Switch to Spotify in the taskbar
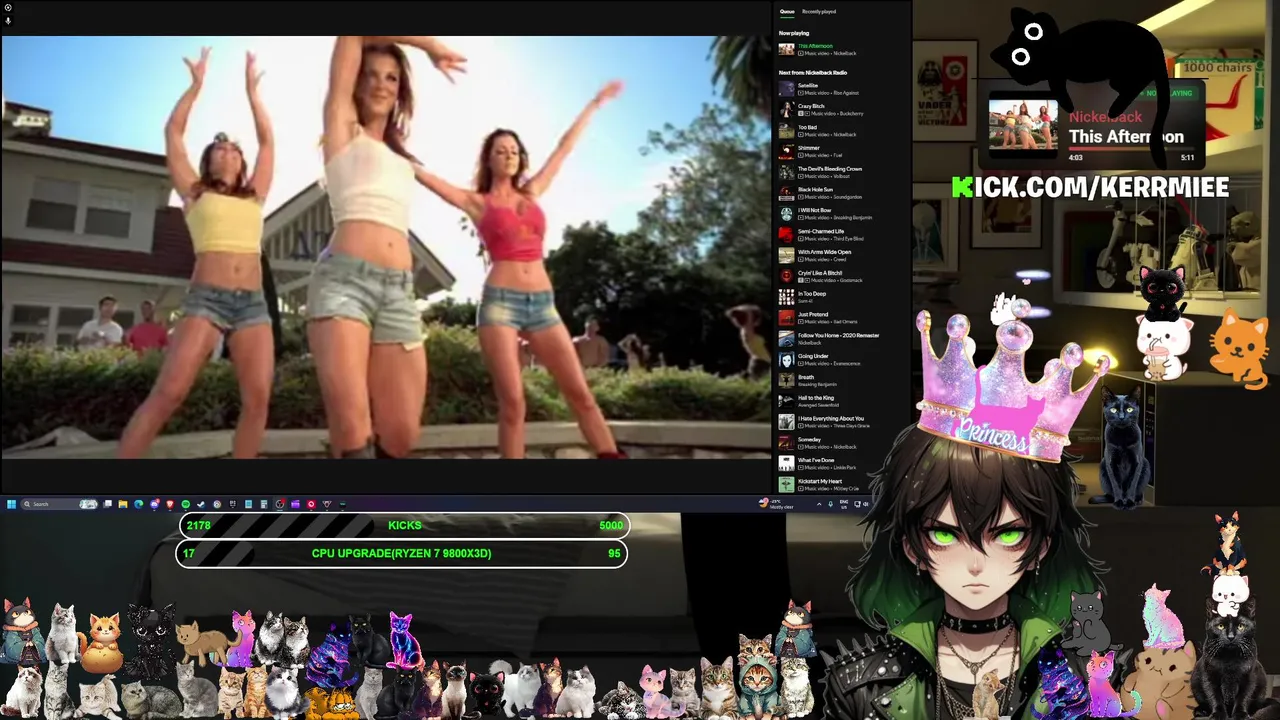This screenshot has height=720, width=1280. tap(185, 504)
